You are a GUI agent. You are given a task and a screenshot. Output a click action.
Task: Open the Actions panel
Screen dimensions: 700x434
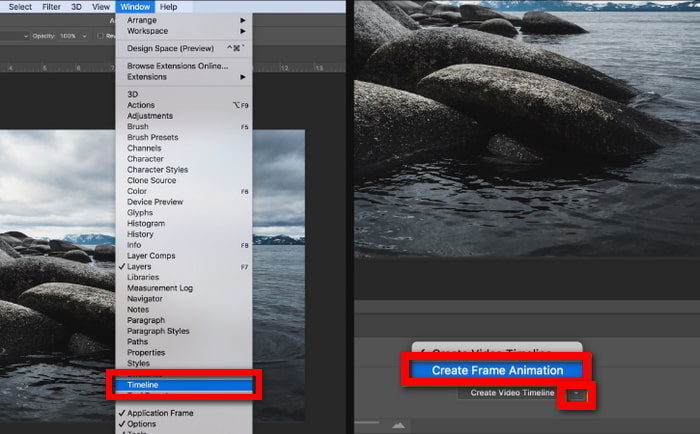click(184, 105)
